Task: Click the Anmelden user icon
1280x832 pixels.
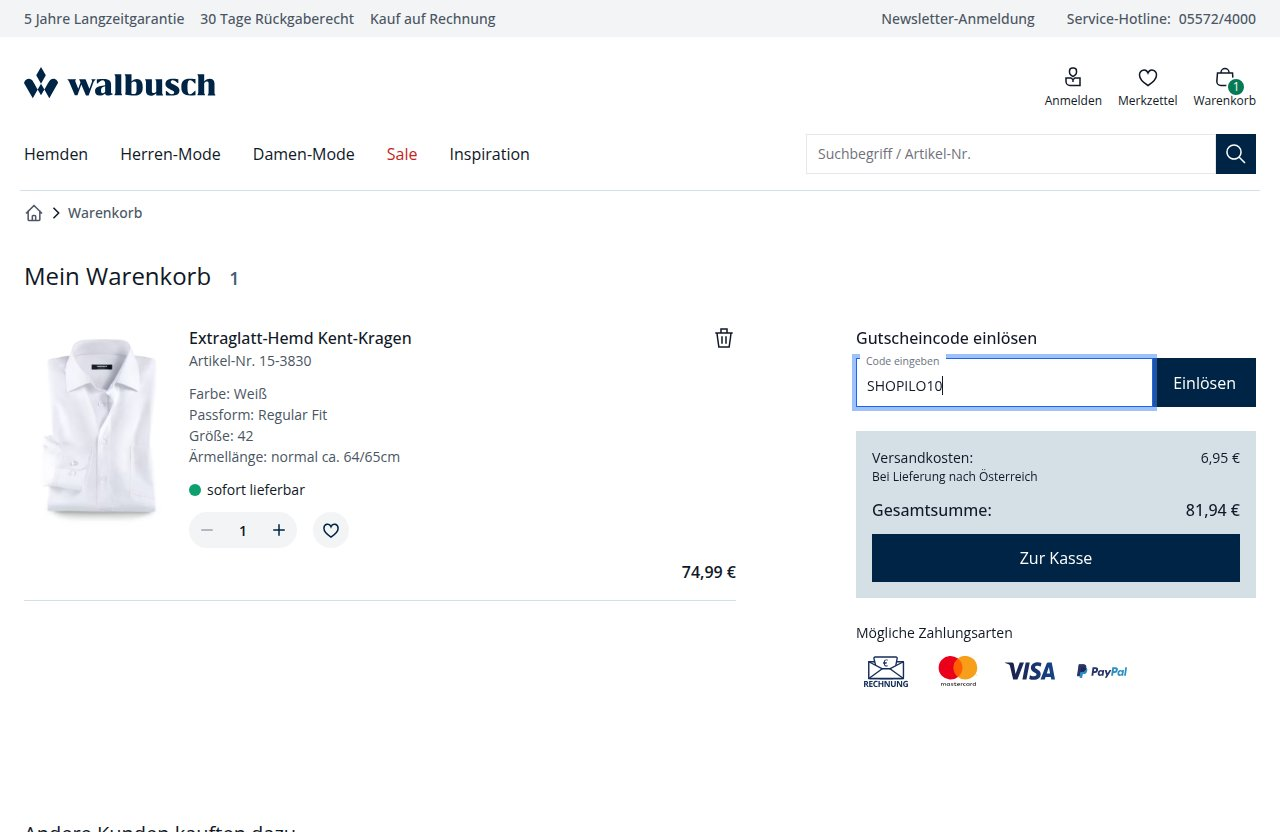Action: pyautogui.click(x=1073, y=78)
